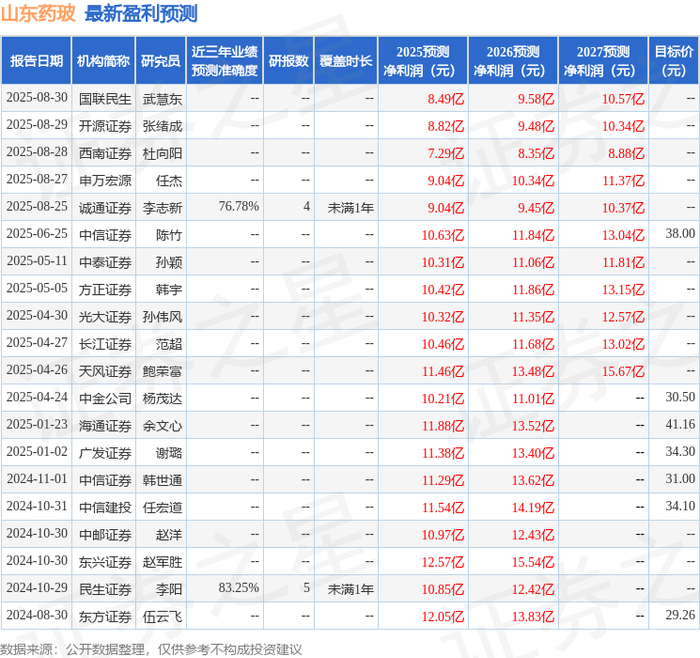Click institution 中泰证券

(x=105, y=262)
